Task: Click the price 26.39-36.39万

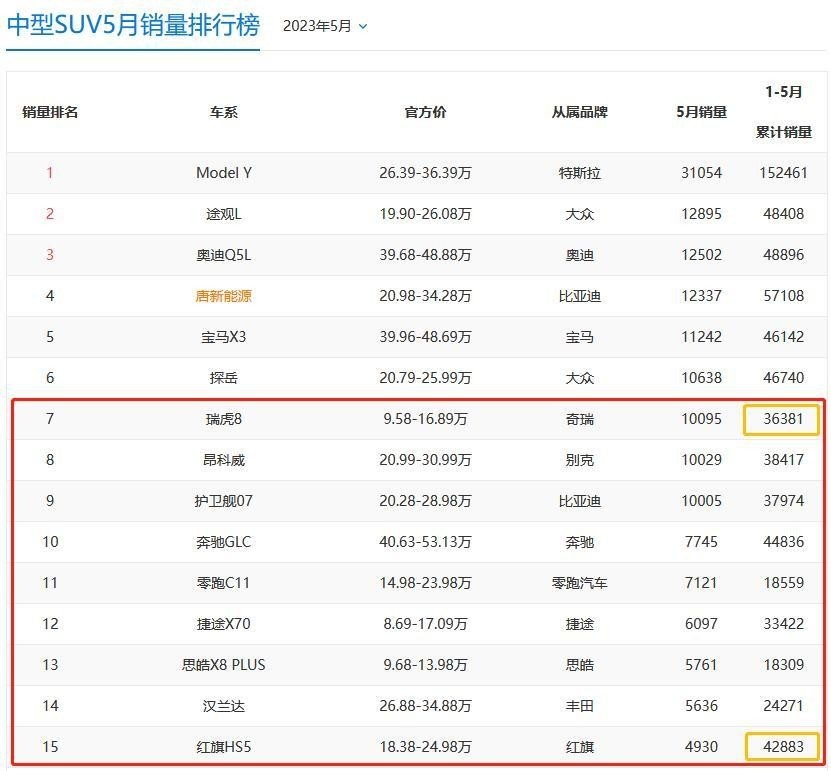Action: pos(425,173)
